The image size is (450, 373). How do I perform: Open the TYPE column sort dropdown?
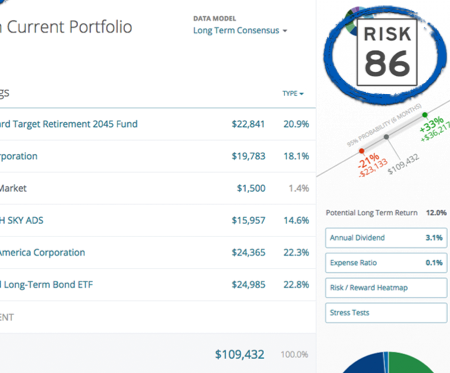[x=293, y=94]
